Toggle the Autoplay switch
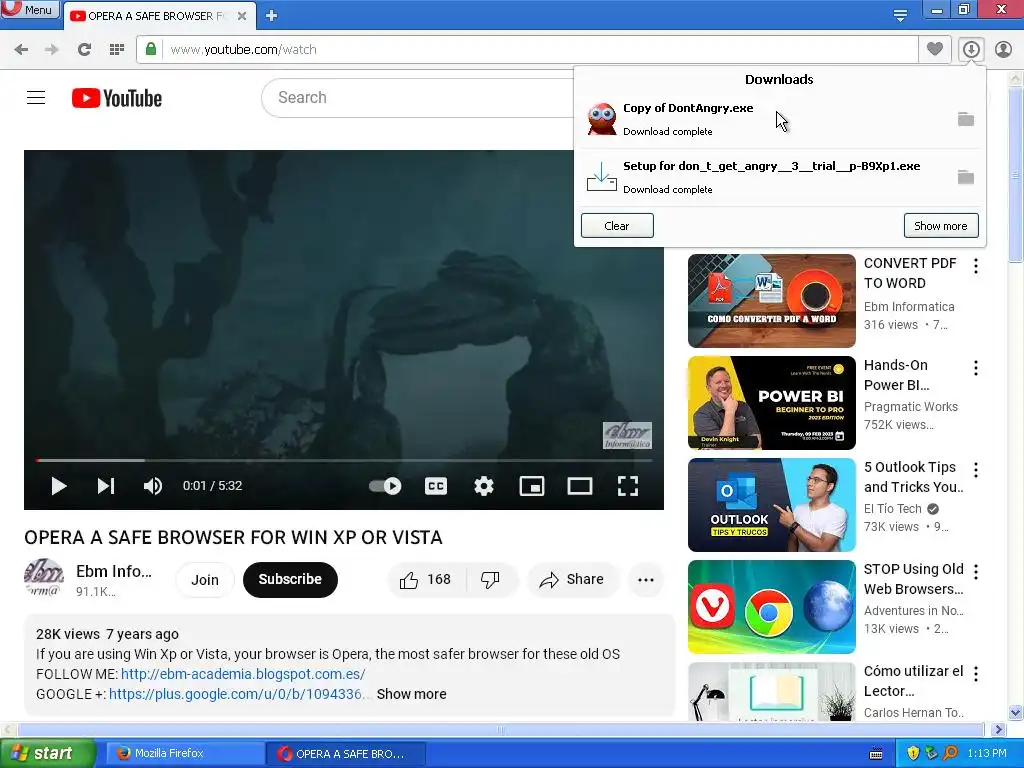 pyautogui.click(x=385, y=486)
